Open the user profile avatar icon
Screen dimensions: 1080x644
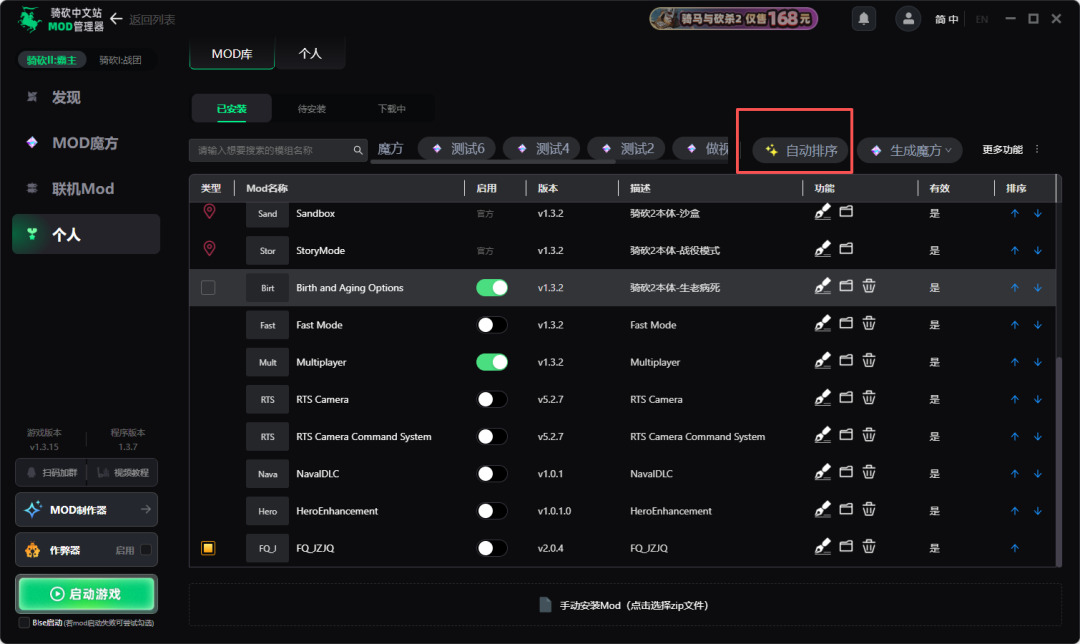pyautogui.click(x=908, y=19)
